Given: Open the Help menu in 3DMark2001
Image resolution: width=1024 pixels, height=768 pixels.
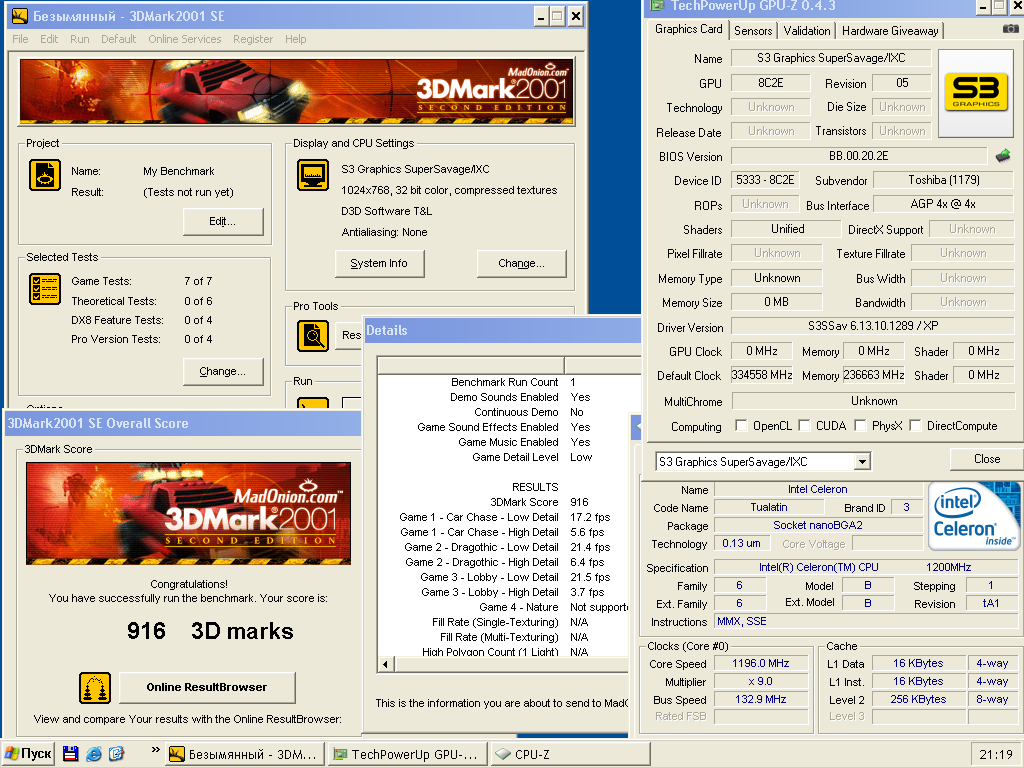Looking at the screenshot, I should click(295, 39).
